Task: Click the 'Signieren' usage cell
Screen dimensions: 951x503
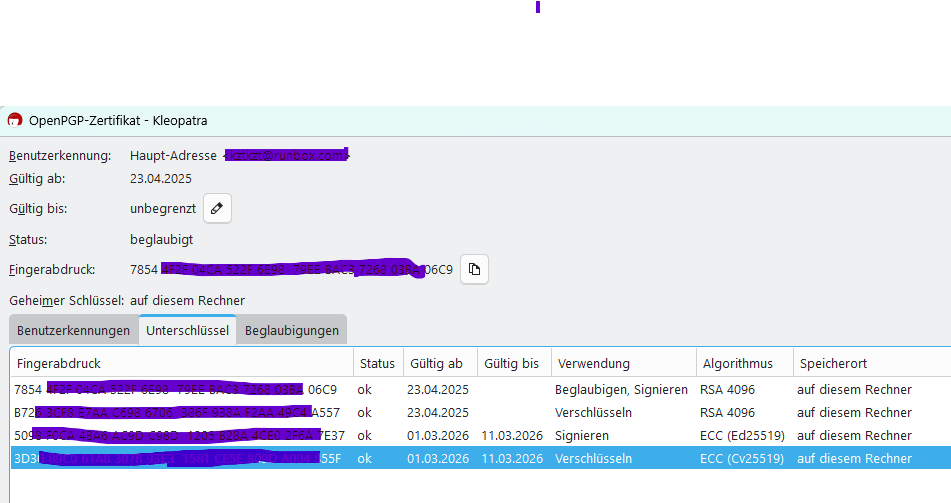Action: (x=582, y=436)
